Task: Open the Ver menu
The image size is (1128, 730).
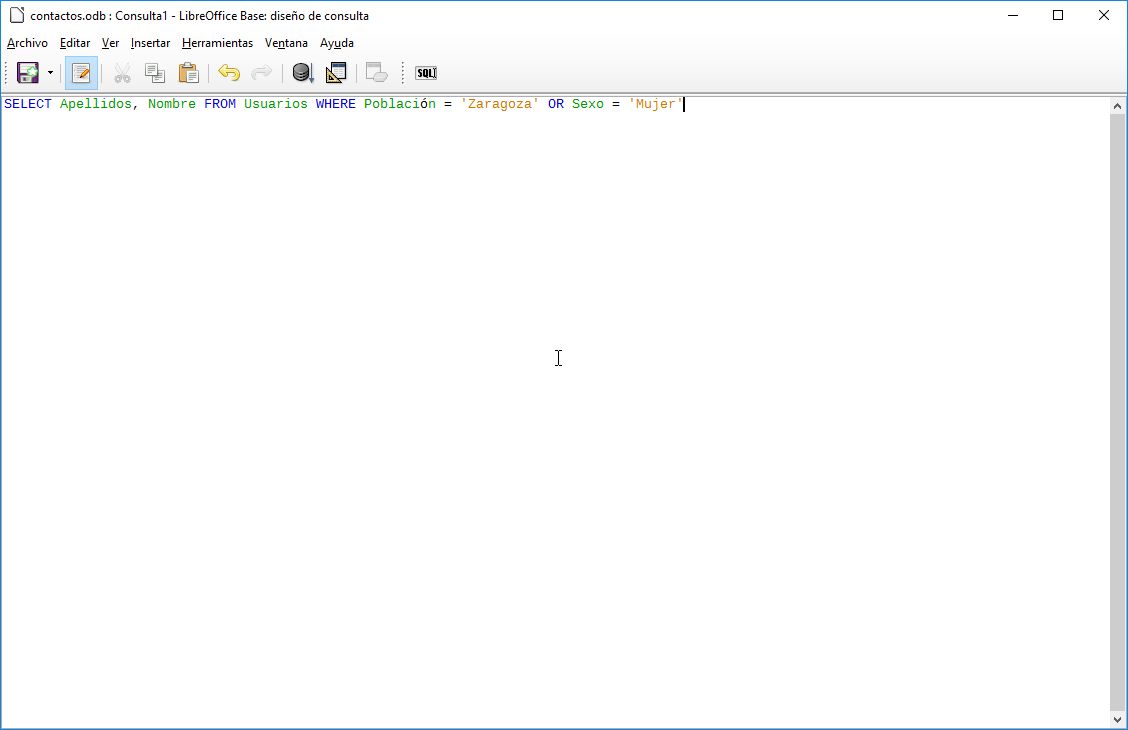Action: click(x=110, y=43)
